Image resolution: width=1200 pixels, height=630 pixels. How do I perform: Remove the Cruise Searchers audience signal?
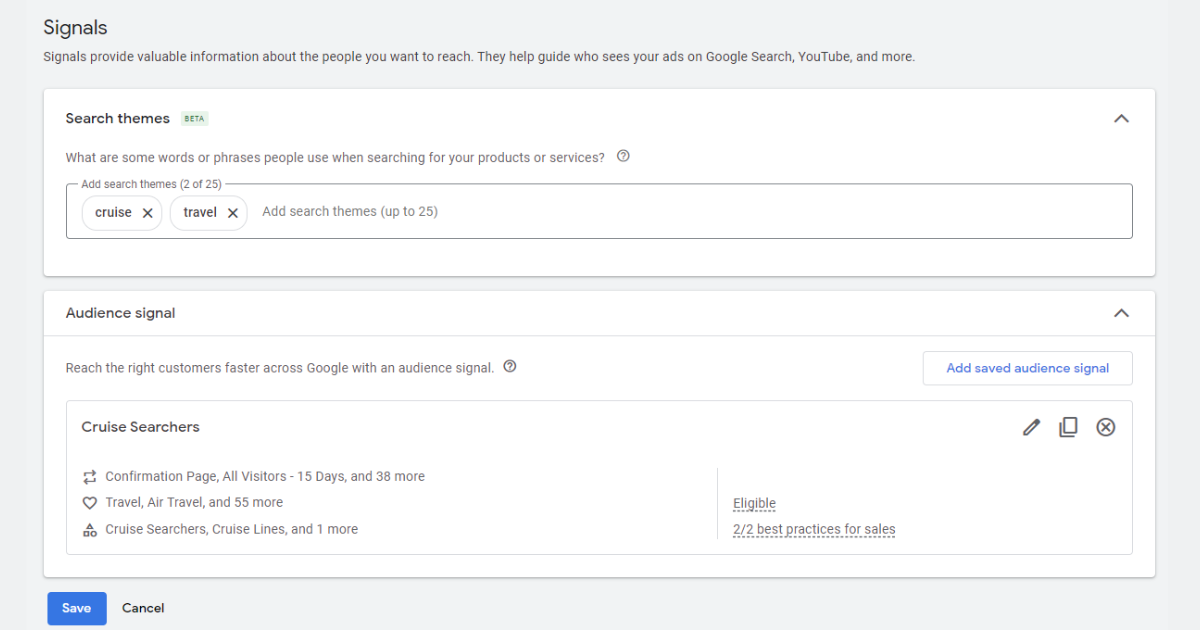pyautogui.click(x=1105, y=427)
